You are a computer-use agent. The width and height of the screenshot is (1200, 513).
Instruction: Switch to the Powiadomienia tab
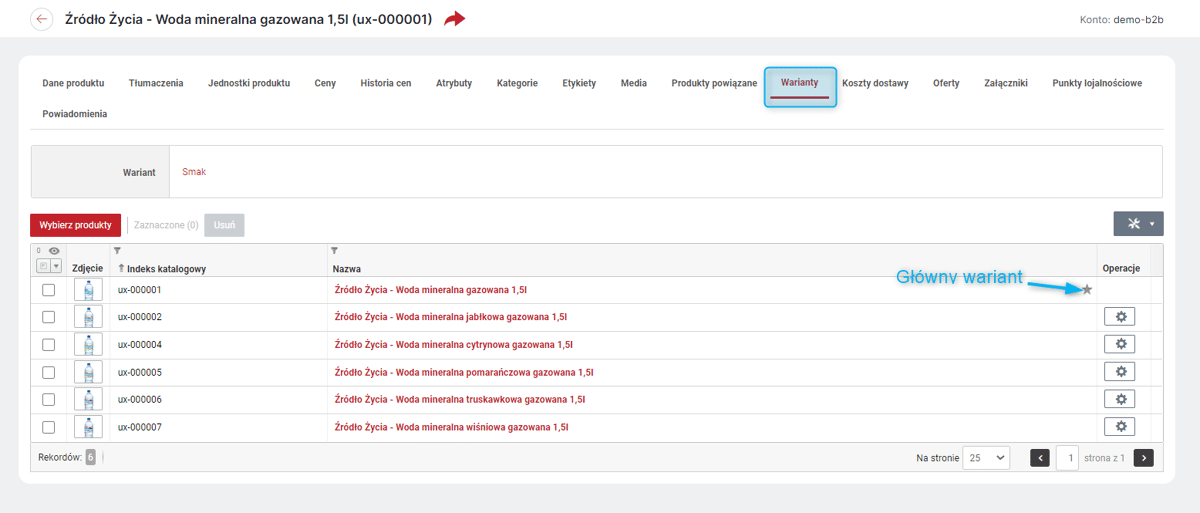click(75, 114)
